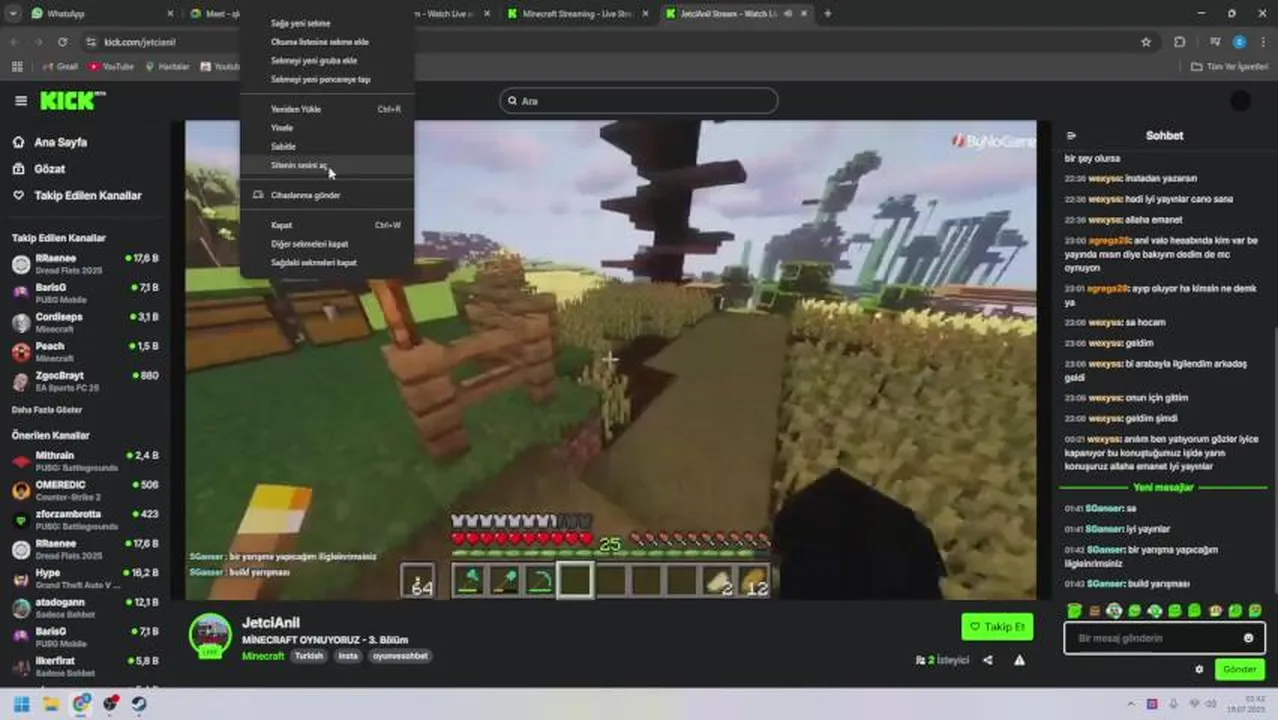Open the Hype Grand Theft Auto V channel
The image size is (1278, 720).
point(85,578)
